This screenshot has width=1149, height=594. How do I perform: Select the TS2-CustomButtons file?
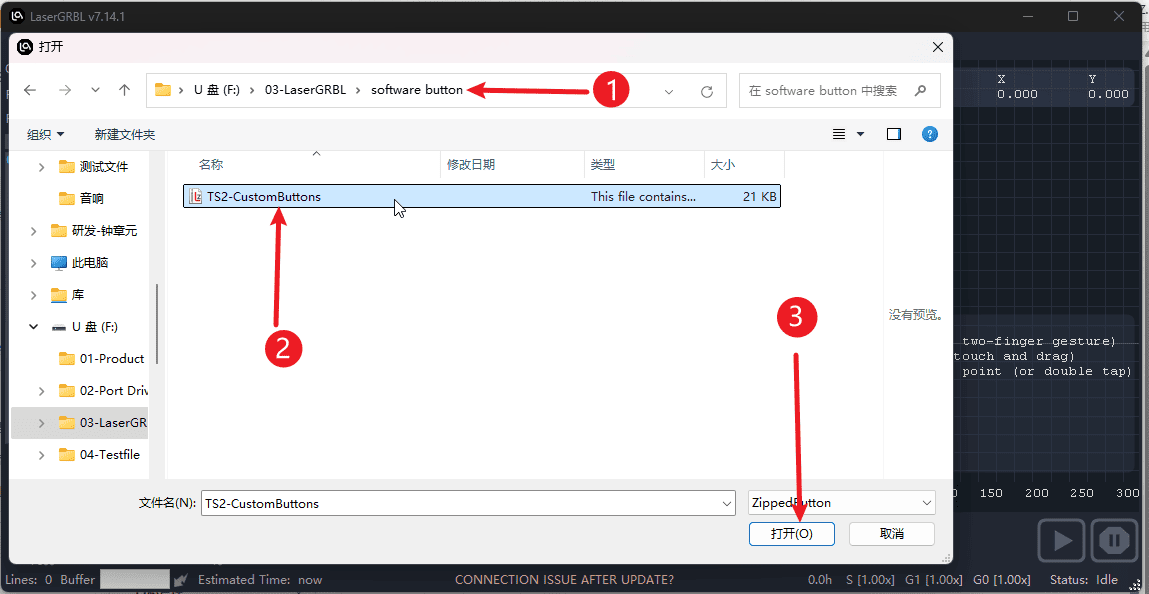click(263, 197)
